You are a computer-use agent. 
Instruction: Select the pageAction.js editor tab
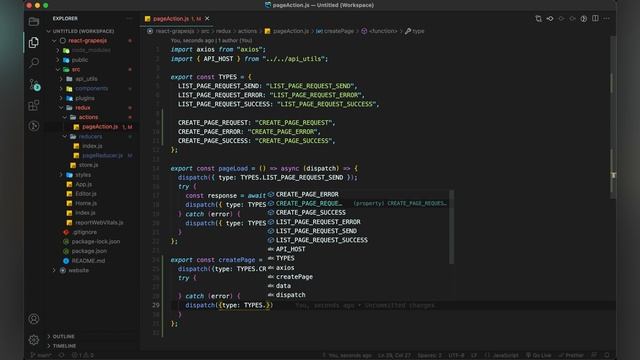click(x=177, y=18)
